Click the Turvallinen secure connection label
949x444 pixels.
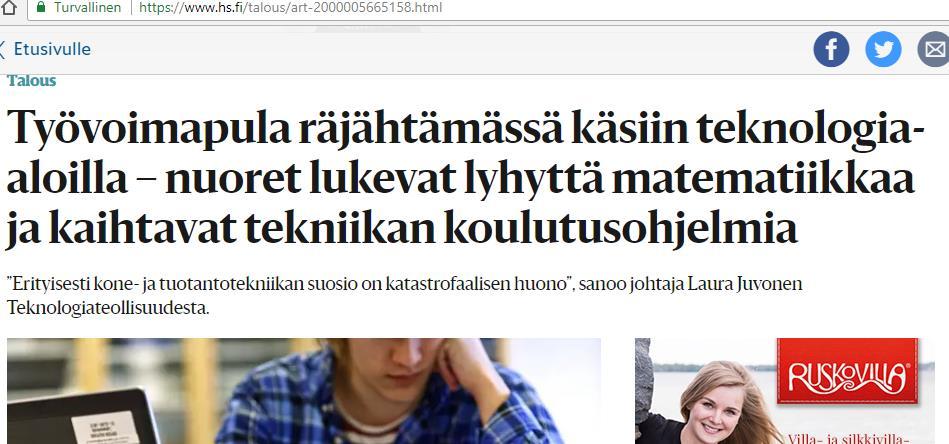click(x=87, y=8)
